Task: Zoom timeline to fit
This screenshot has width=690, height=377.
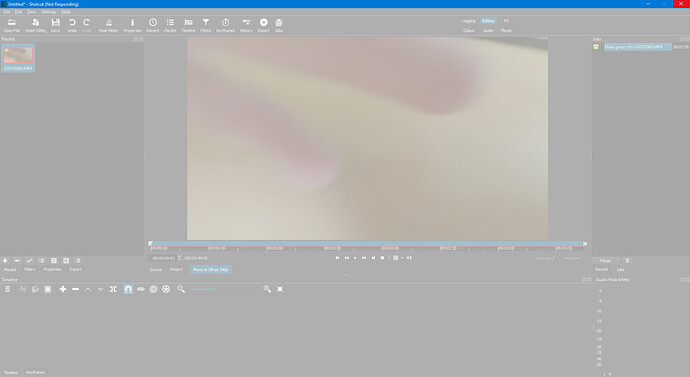Action: coord(280,289)
